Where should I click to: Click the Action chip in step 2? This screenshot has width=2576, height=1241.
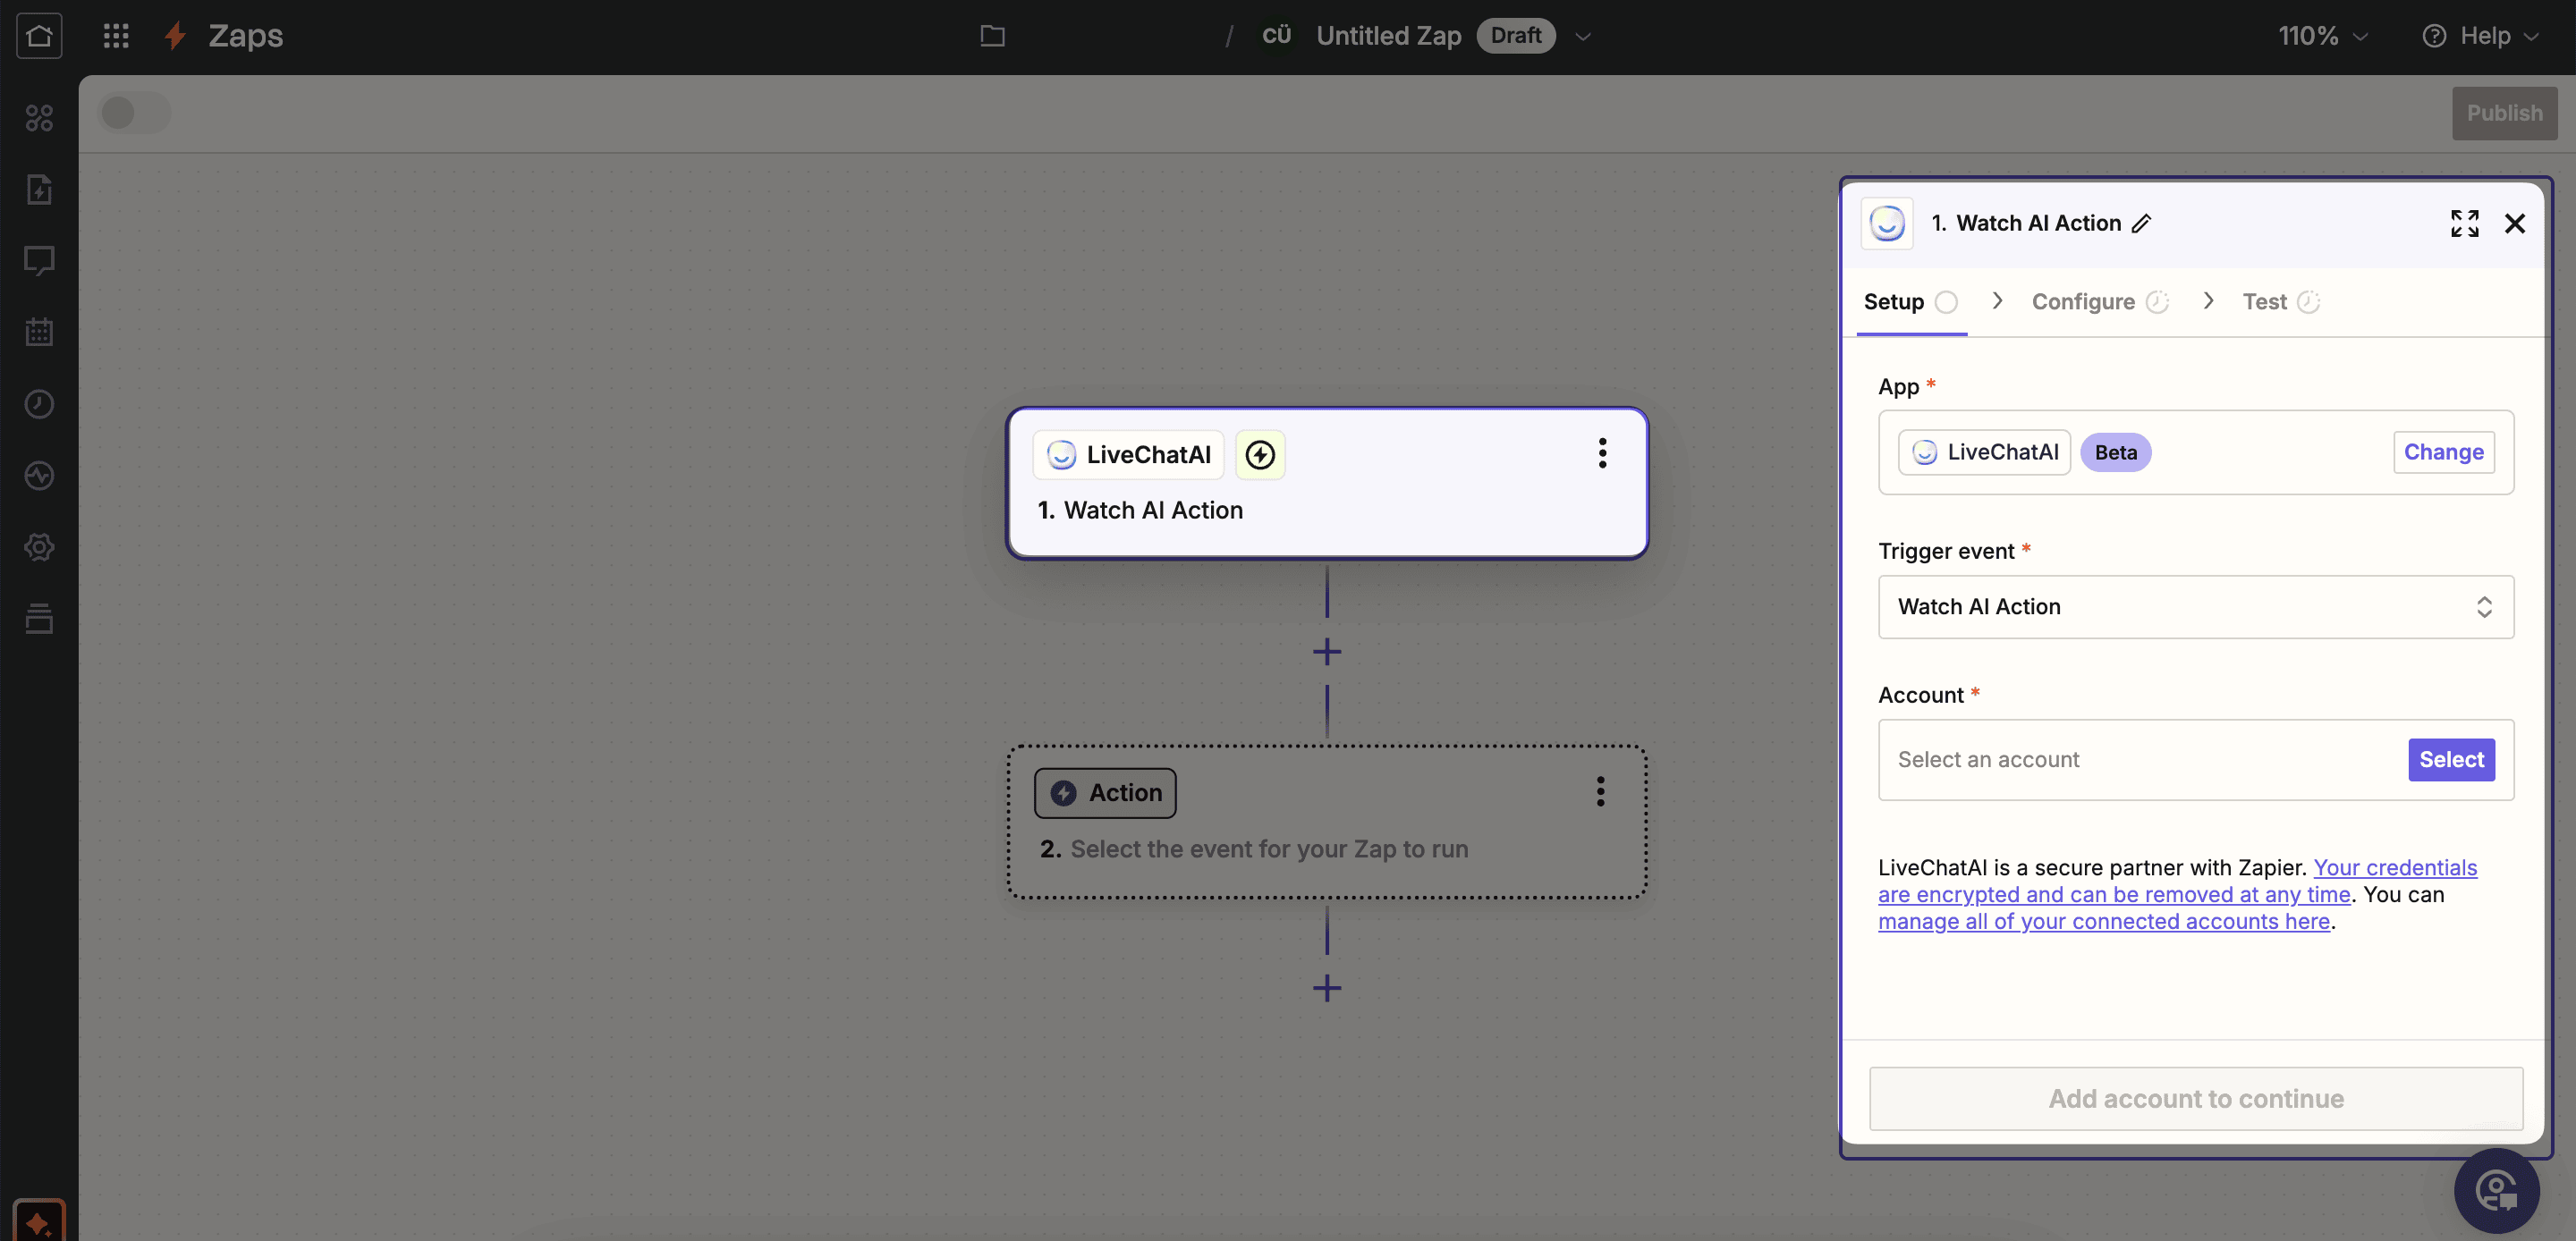click(1105, 792)
